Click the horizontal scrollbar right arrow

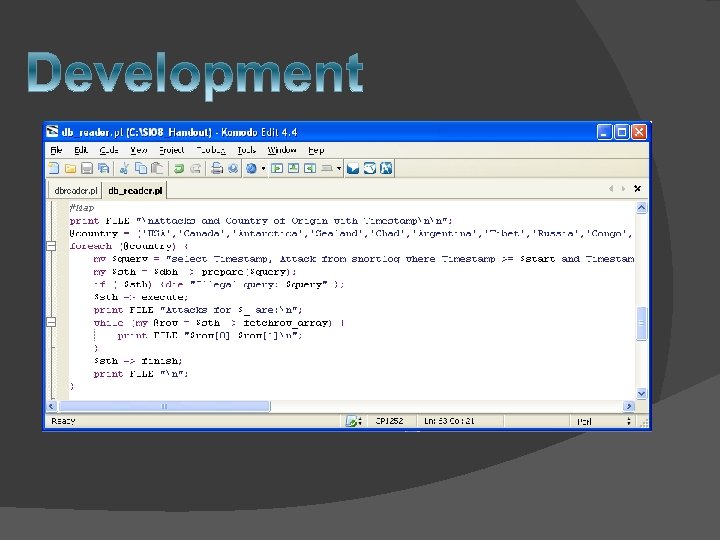pyautogui.click(x=629, y=406)
